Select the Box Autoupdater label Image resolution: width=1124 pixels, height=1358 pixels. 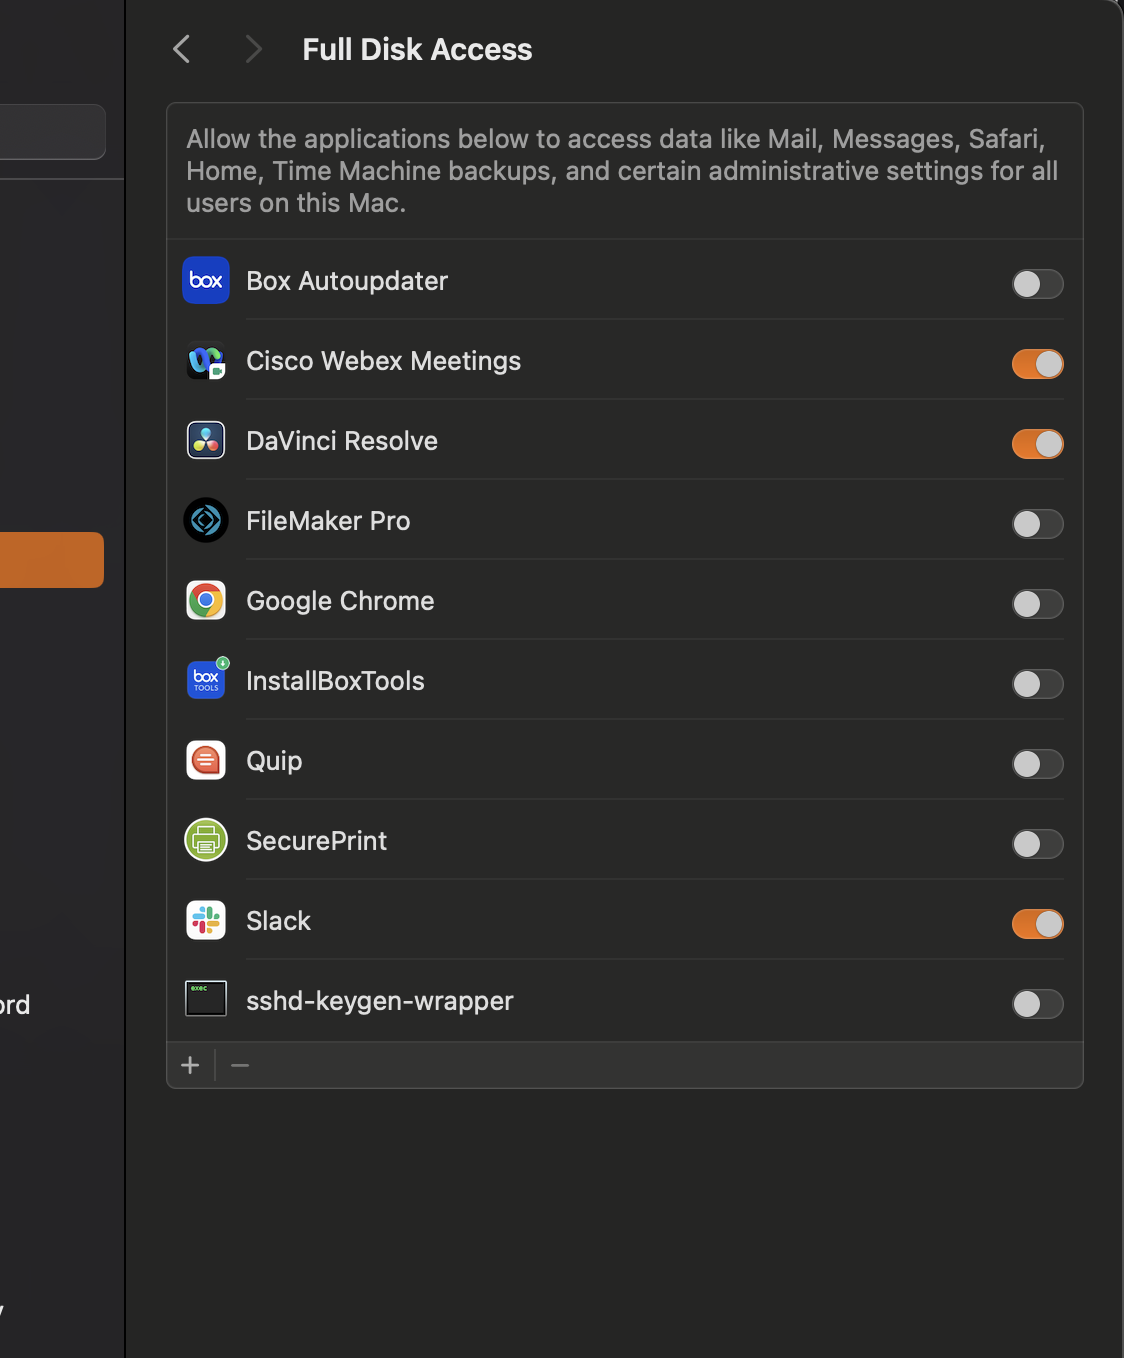click(347, 281)
